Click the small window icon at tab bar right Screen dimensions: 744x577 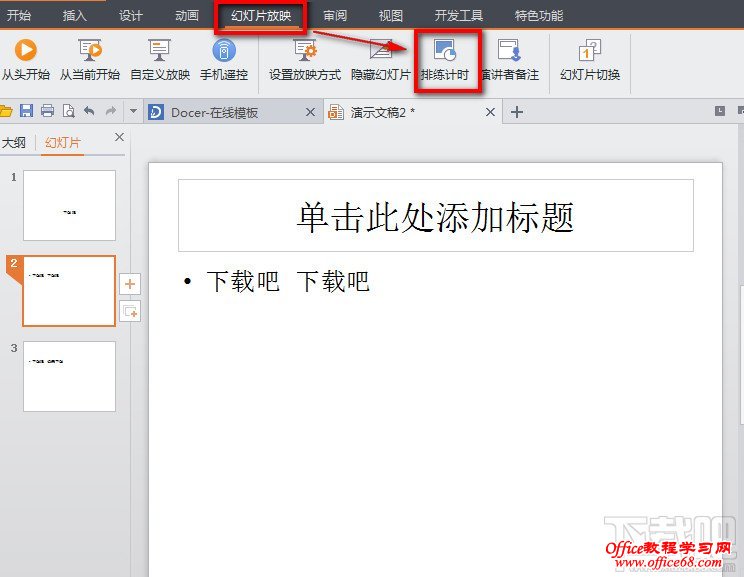coord(720,111)
